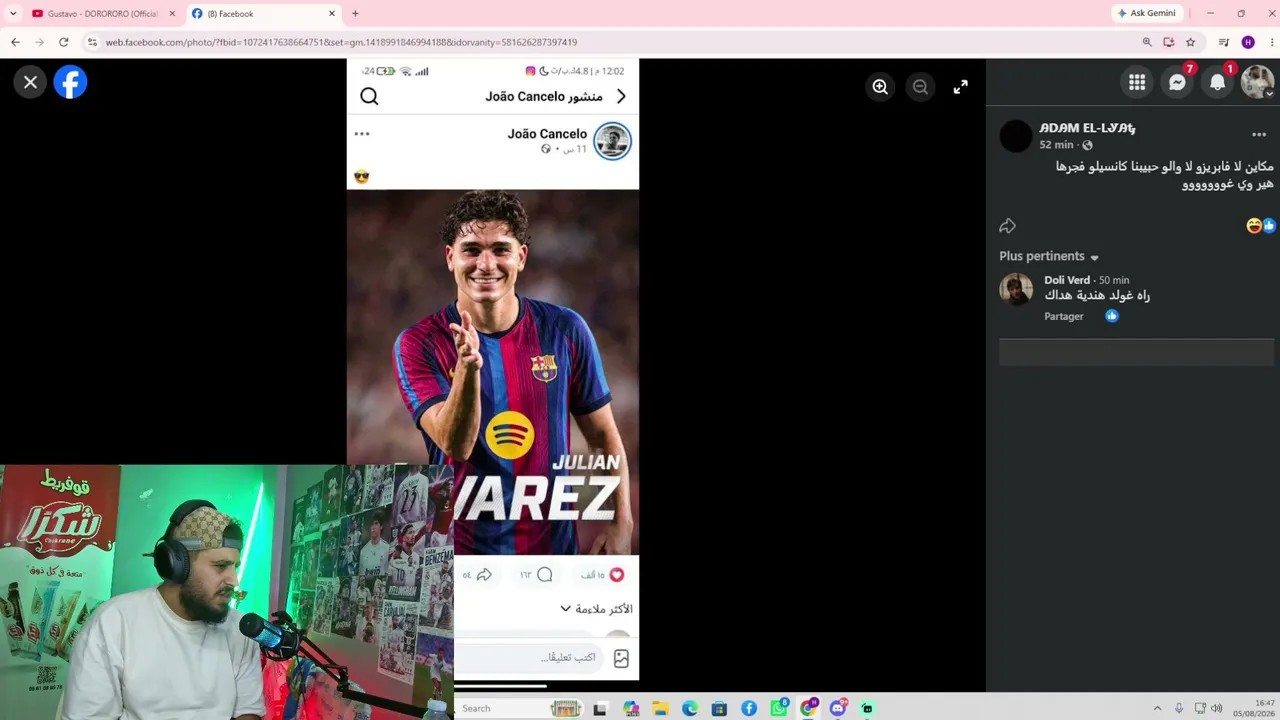Show hidden system tray icons

coord(1157,708)
